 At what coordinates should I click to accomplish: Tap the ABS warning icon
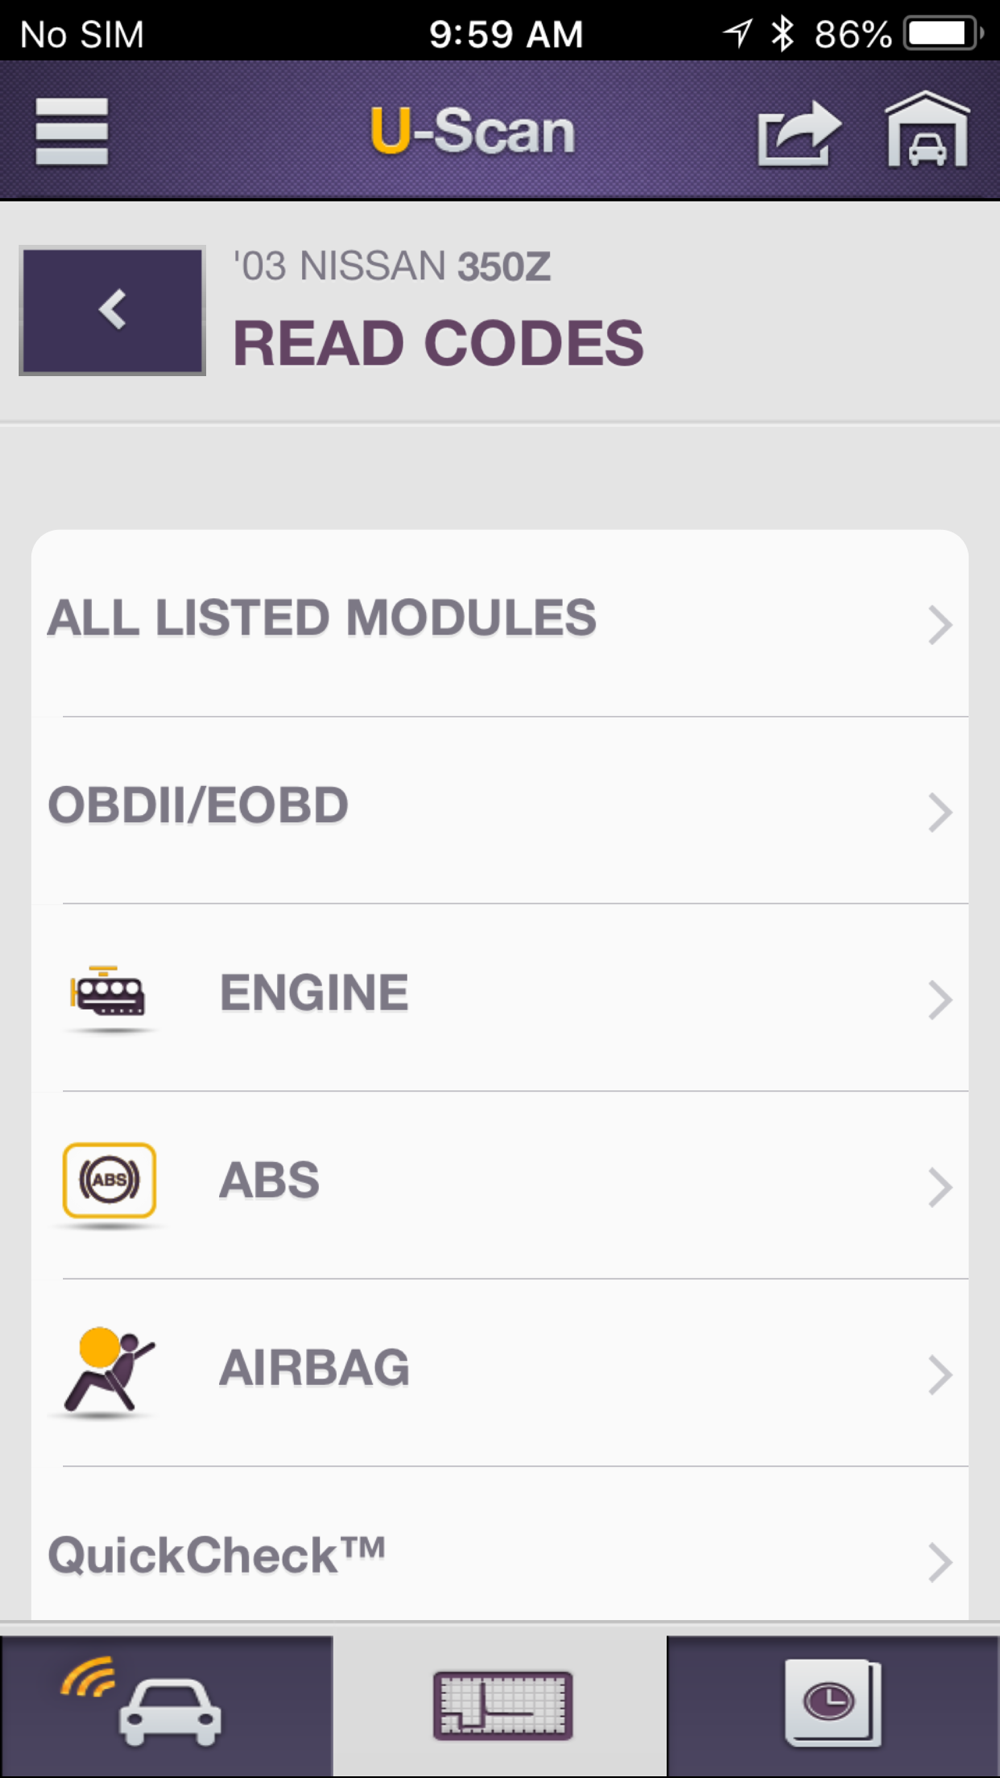(109, 1180)
